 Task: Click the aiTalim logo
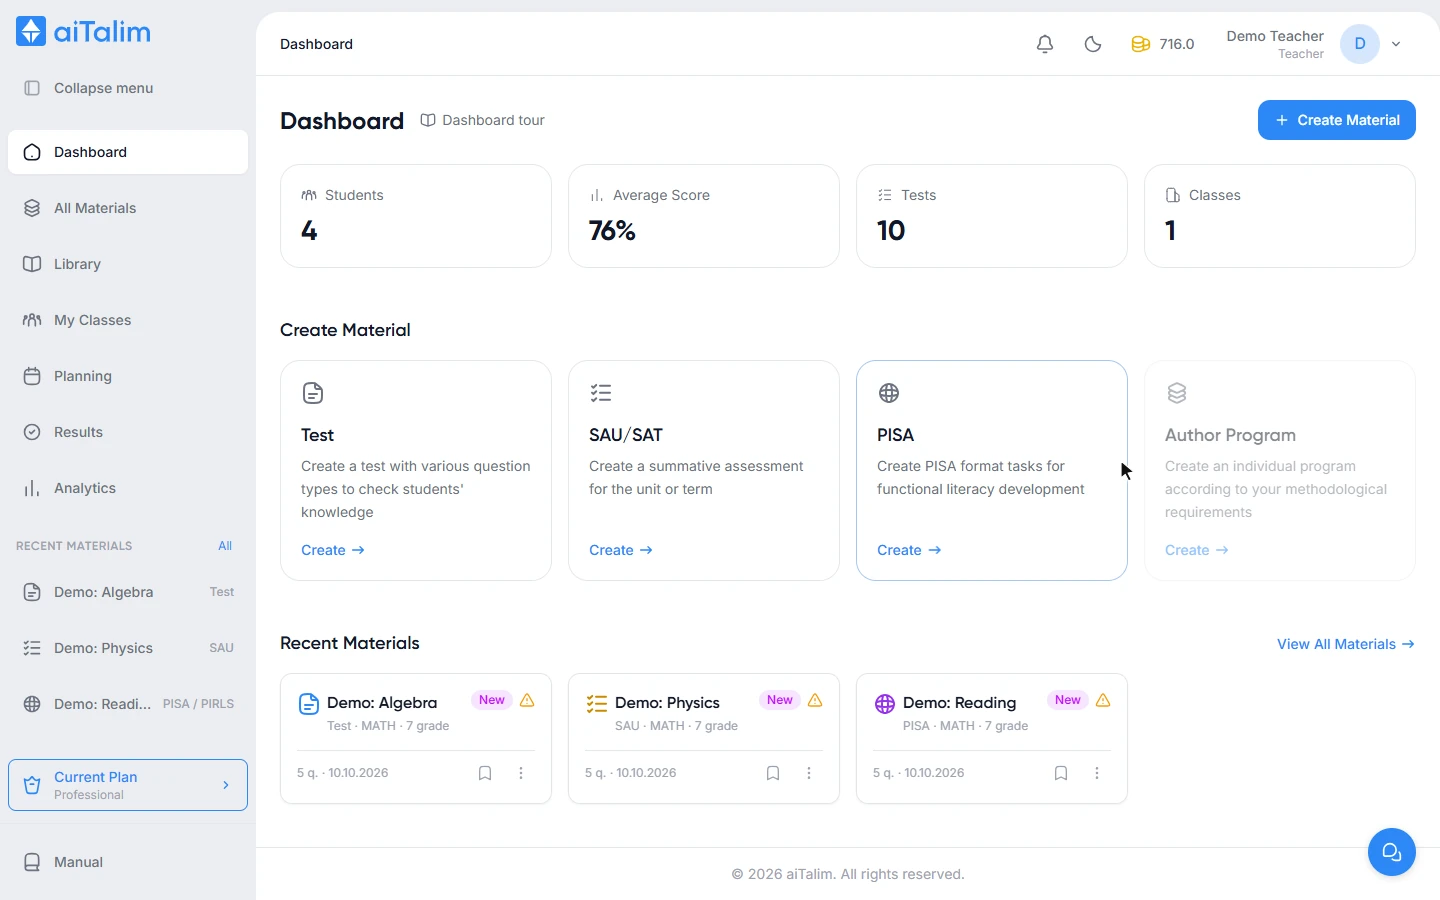click(84, 31)
